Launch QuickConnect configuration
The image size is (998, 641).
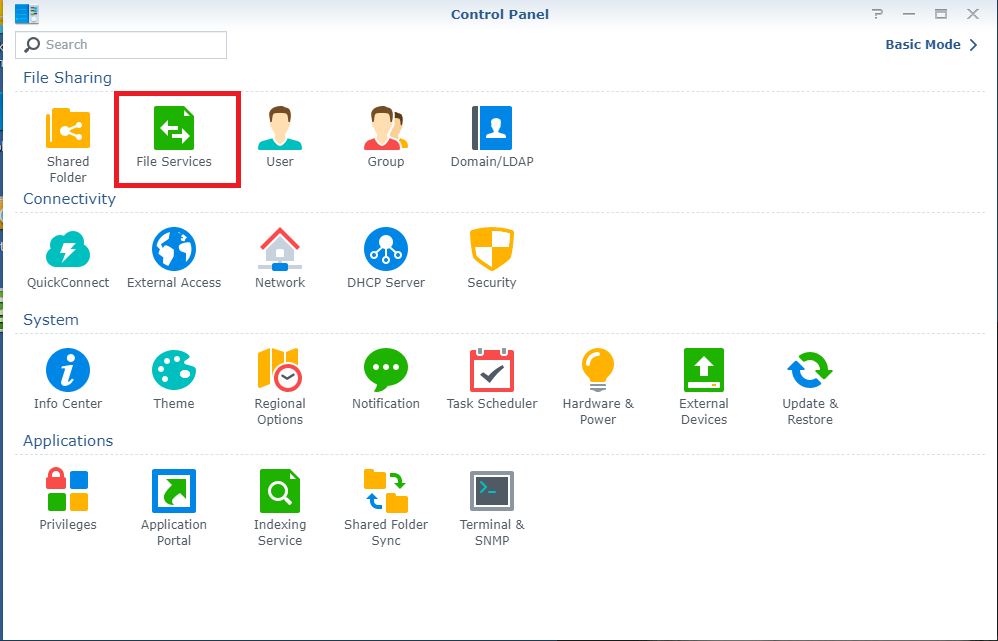68,251
